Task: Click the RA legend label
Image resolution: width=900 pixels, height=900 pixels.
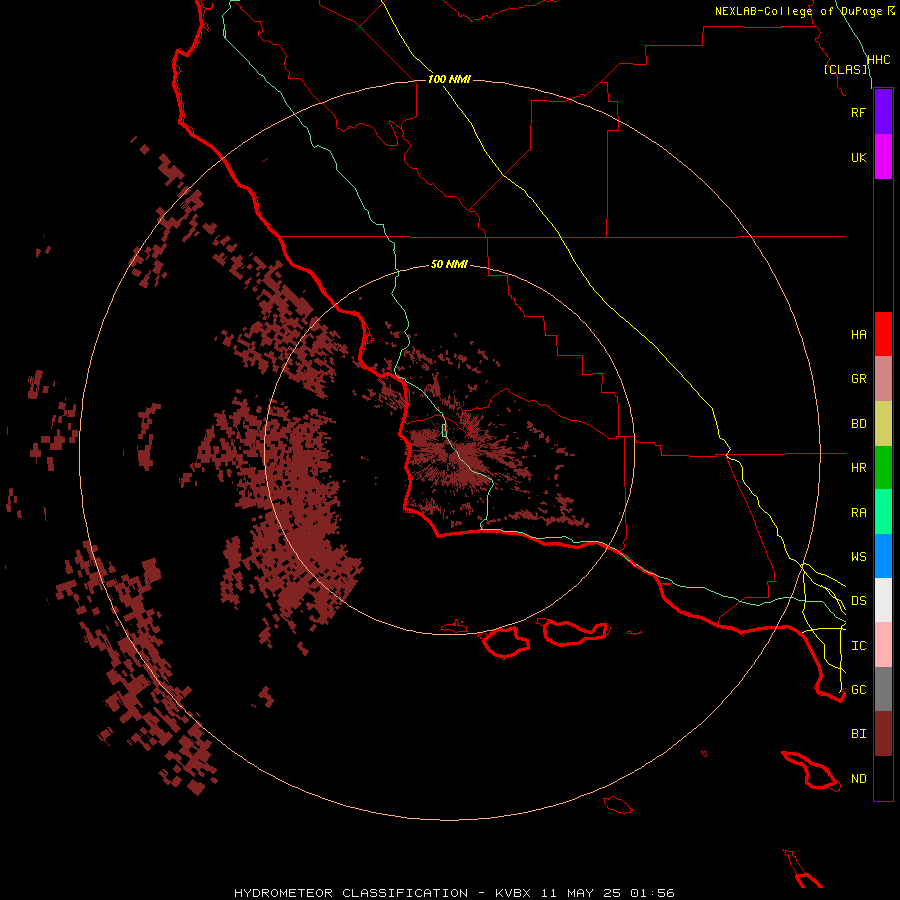Action: tap(858, 513)
